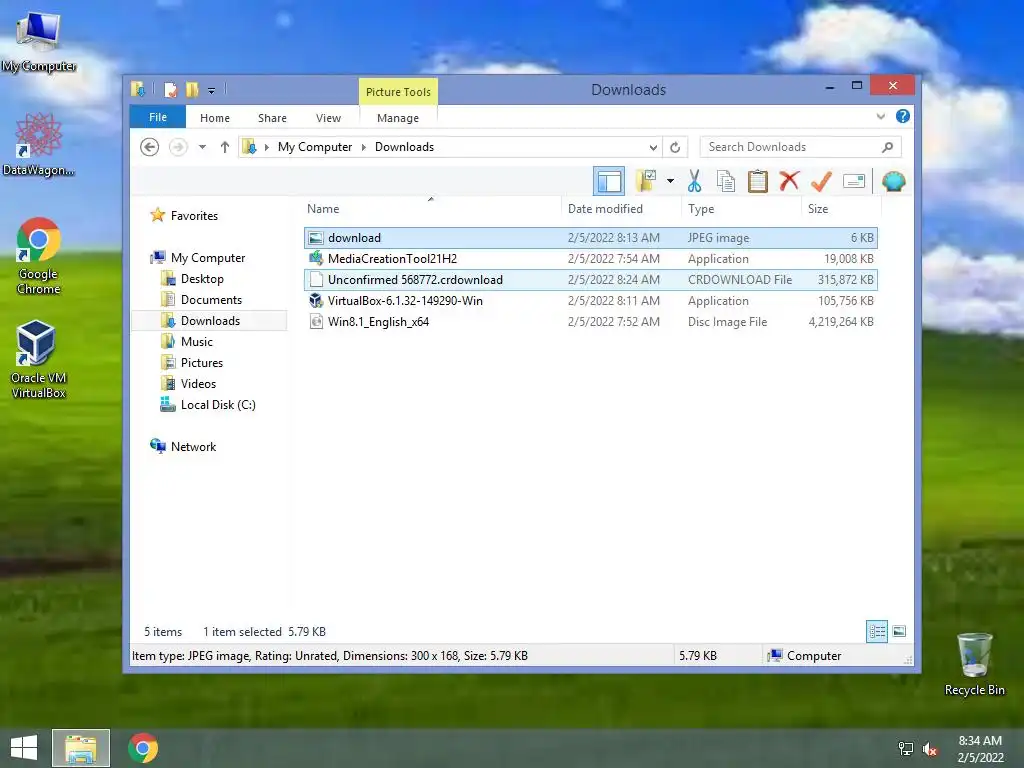Go up one folder level
Image resolution: width=1024 pixels, height=768 pixels.
[225, 147]
